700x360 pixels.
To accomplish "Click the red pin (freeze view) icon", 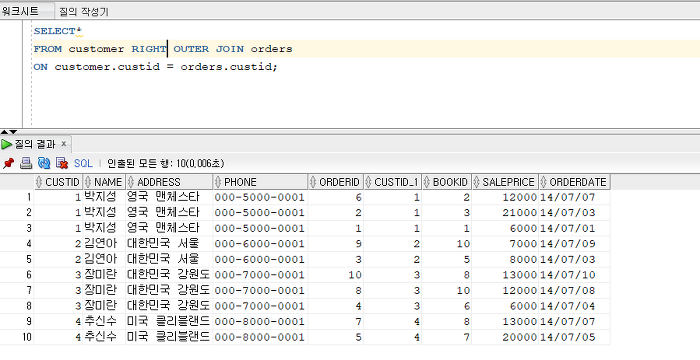I will [x=8, y=163].
